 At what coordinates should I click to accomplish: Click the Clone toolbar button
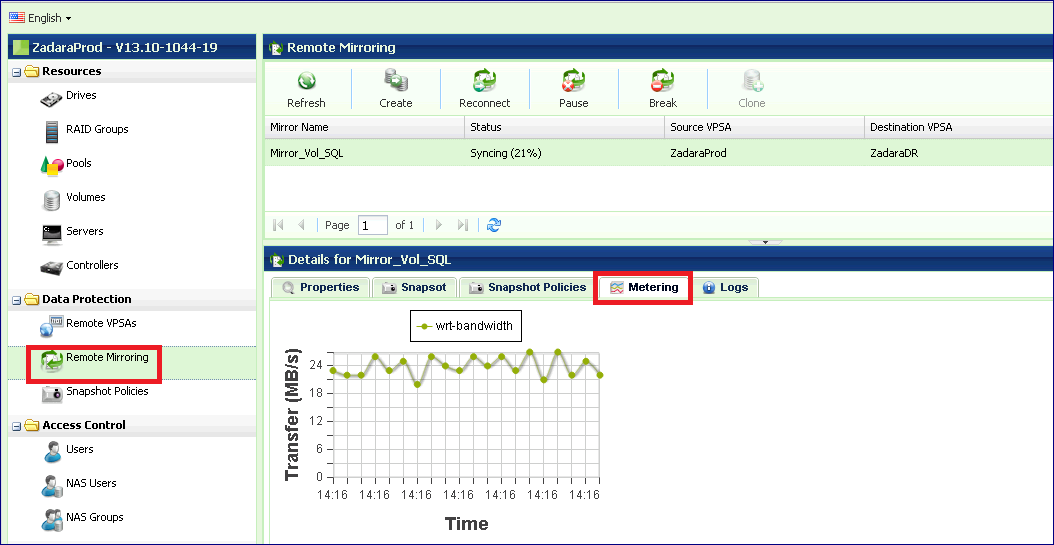click(x=752, y=90)
